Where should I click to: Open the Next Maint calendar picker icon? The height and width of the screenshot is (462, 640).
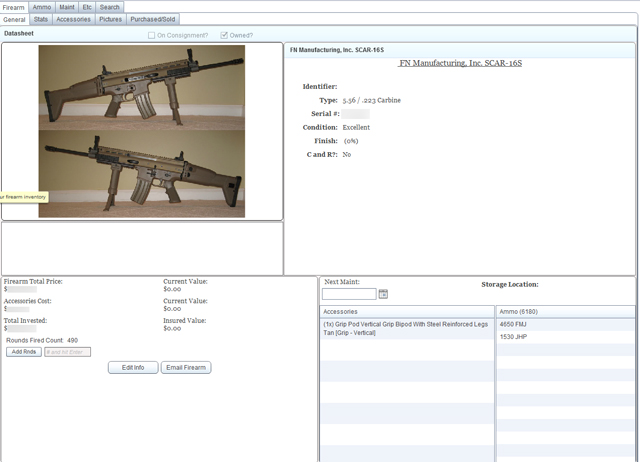383,294
